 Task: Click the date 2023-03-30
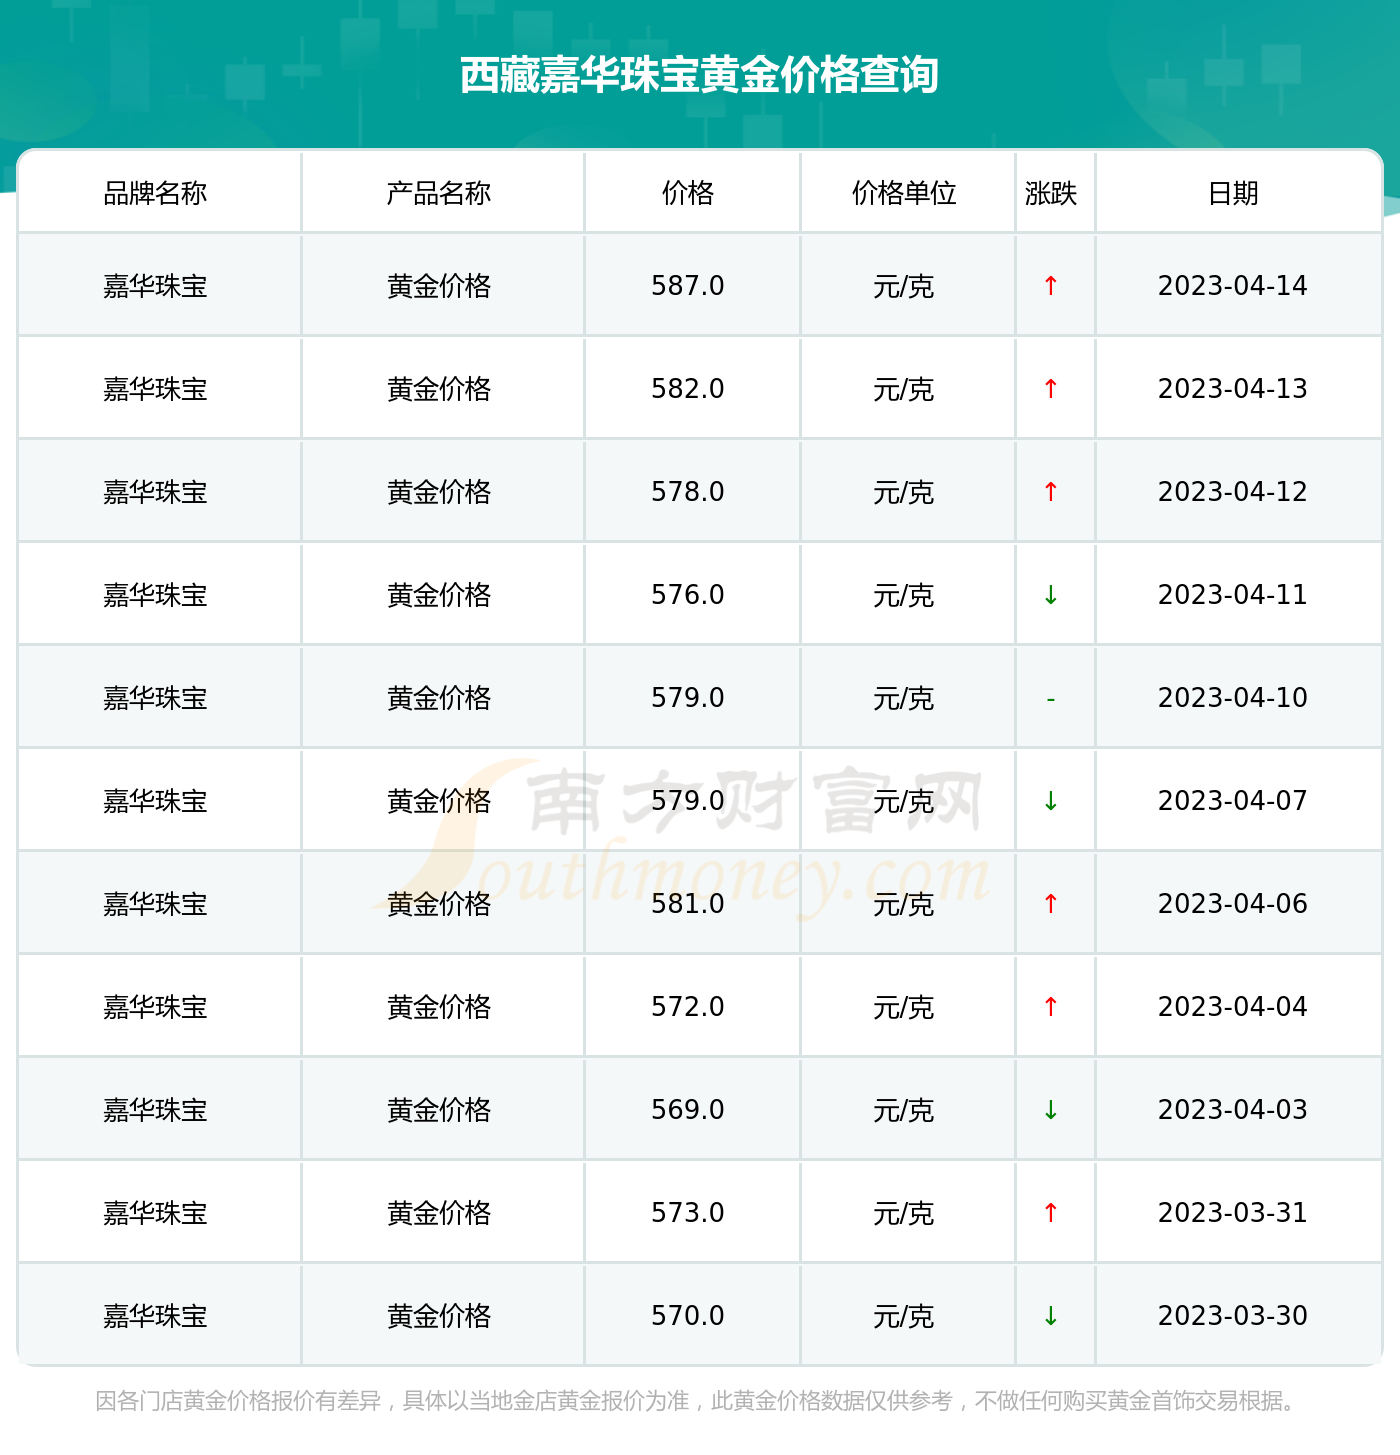coord(1233,1316)
